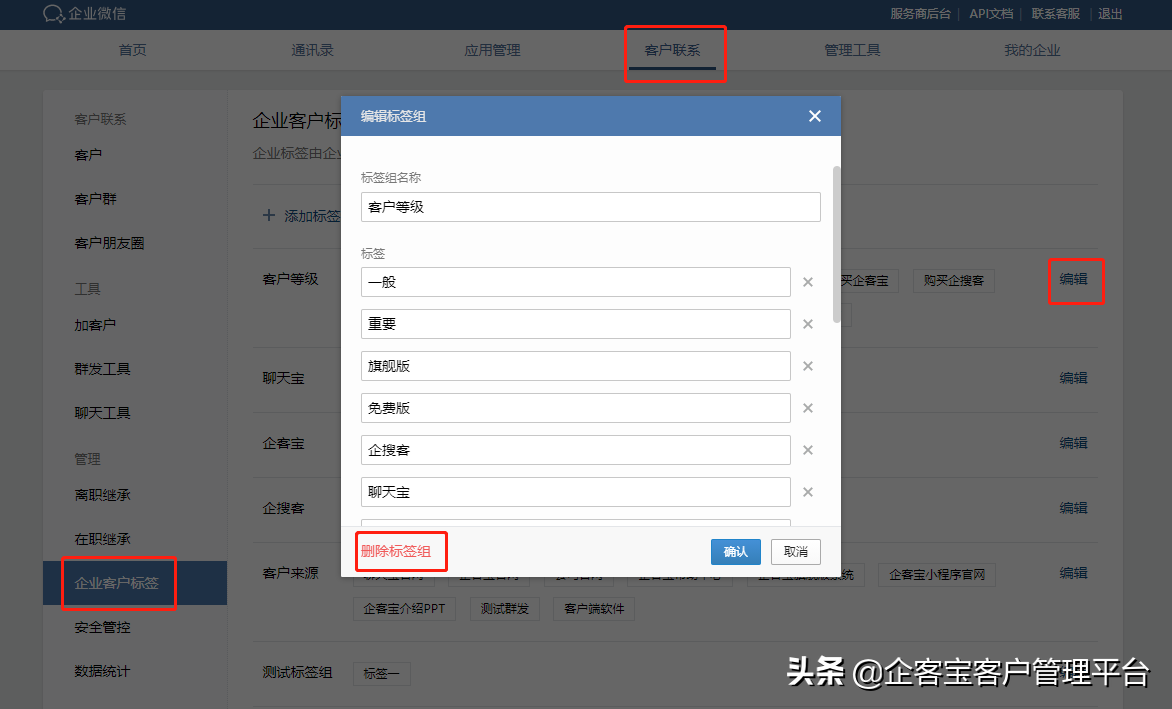1172x709 pixels.
Task: Switch to the 应用管理 tab
Action: click(x=493, y=50)
